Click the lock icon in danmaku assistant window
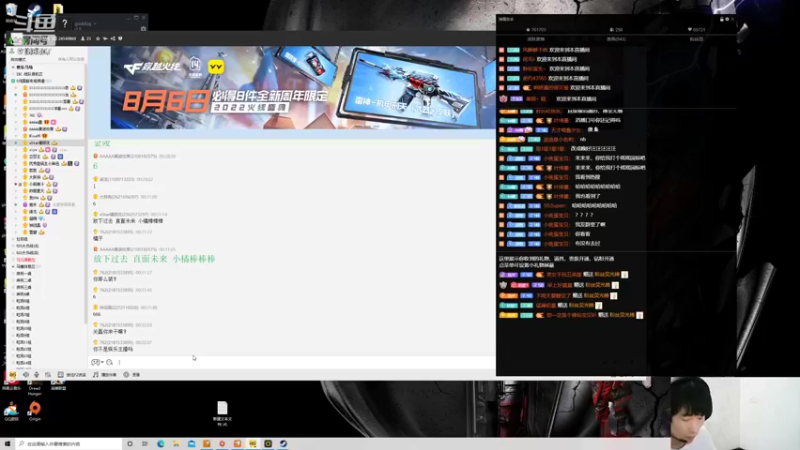The height and width of the screenshot is (450, 800). pos(722,19)
